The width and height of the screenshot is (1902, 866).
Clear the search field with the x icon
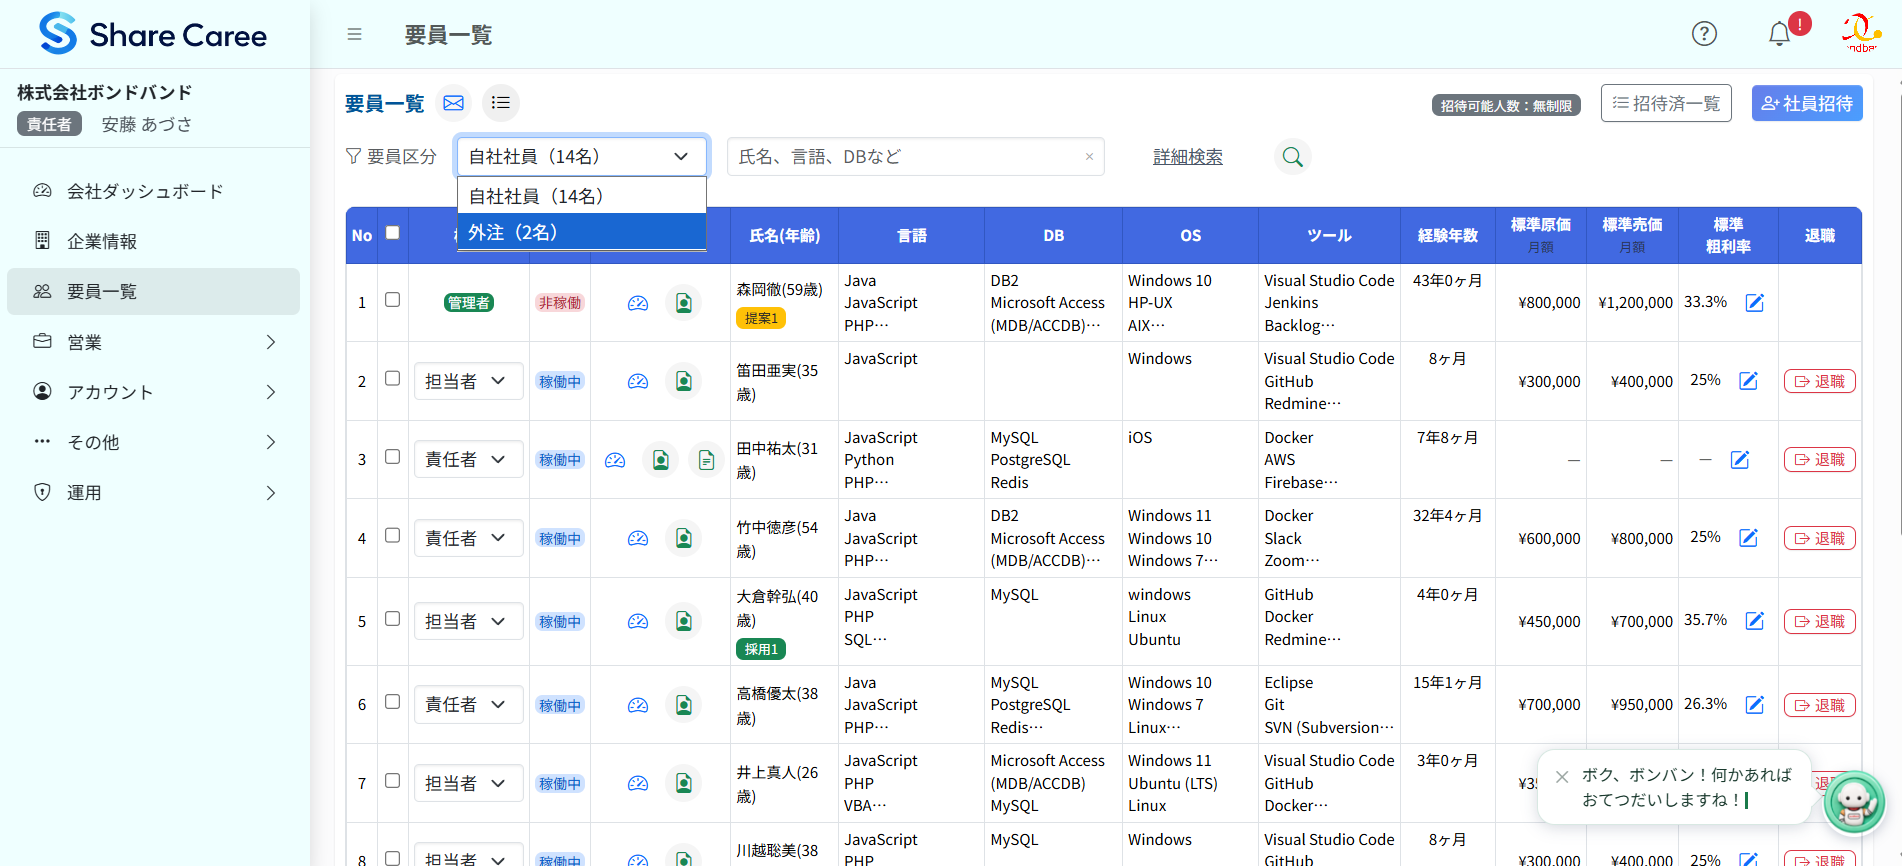click(x=1089, y=157)
